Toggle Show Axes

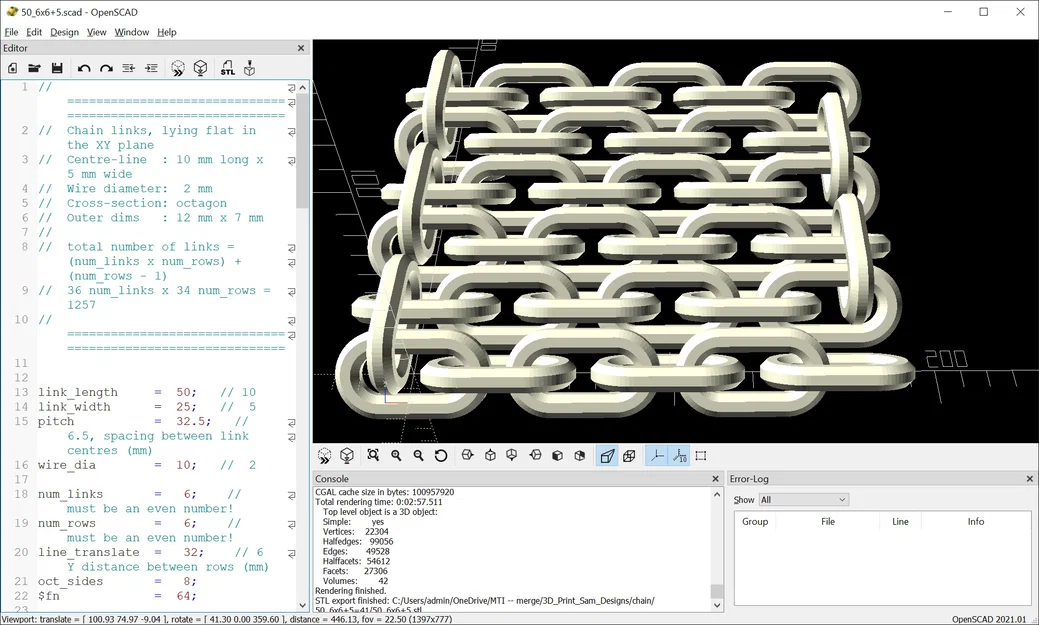pos(656,455)
